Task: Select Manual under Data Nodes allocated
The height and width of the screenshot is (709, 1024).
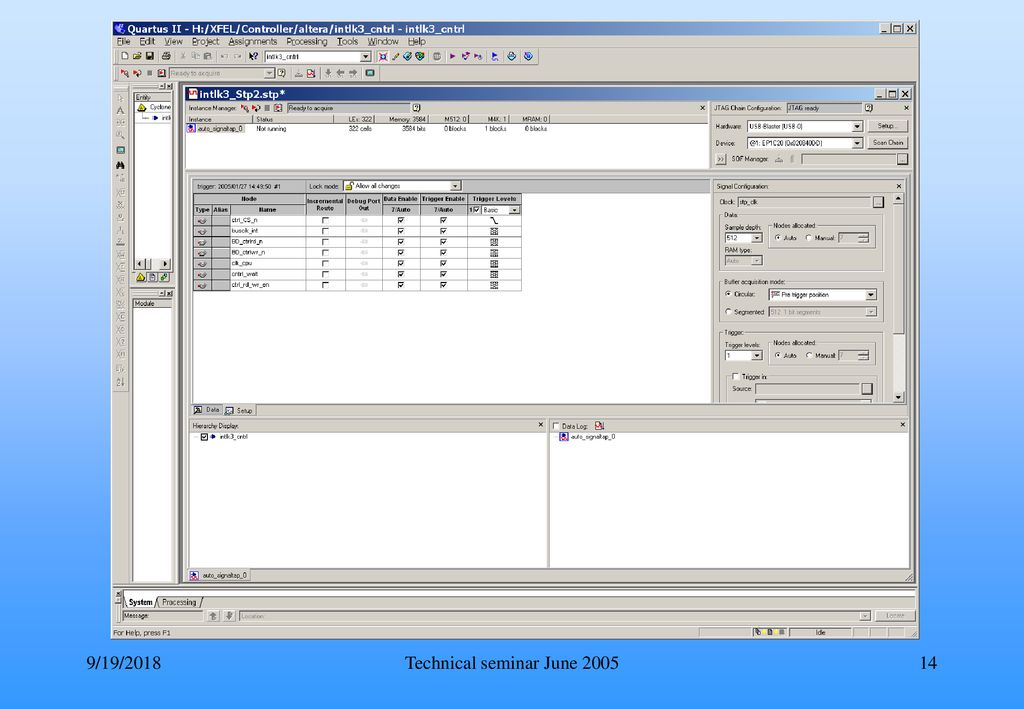Action: pyautogui.click(x=808, y=238)
